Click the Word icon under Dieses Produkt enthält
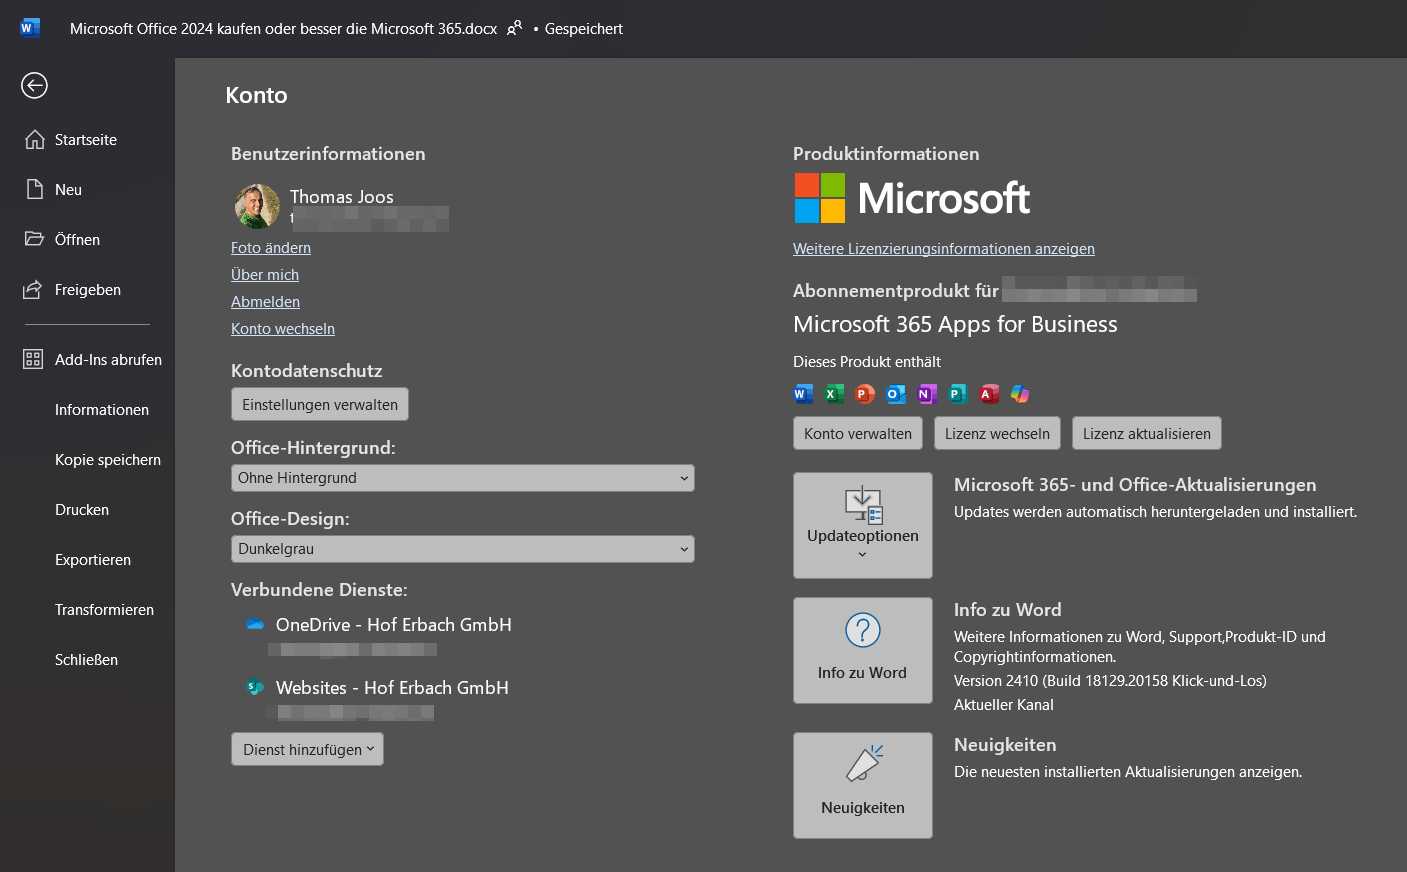The width and height of the screenshot is (1407, 872). pyautogui.click(x=802, y=393)
